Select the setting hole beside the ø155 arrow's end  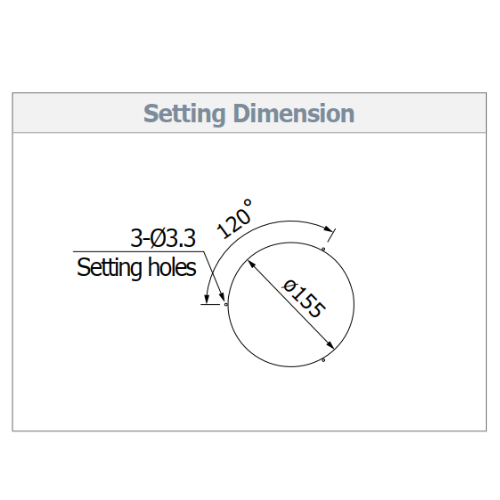click(323, 360)
